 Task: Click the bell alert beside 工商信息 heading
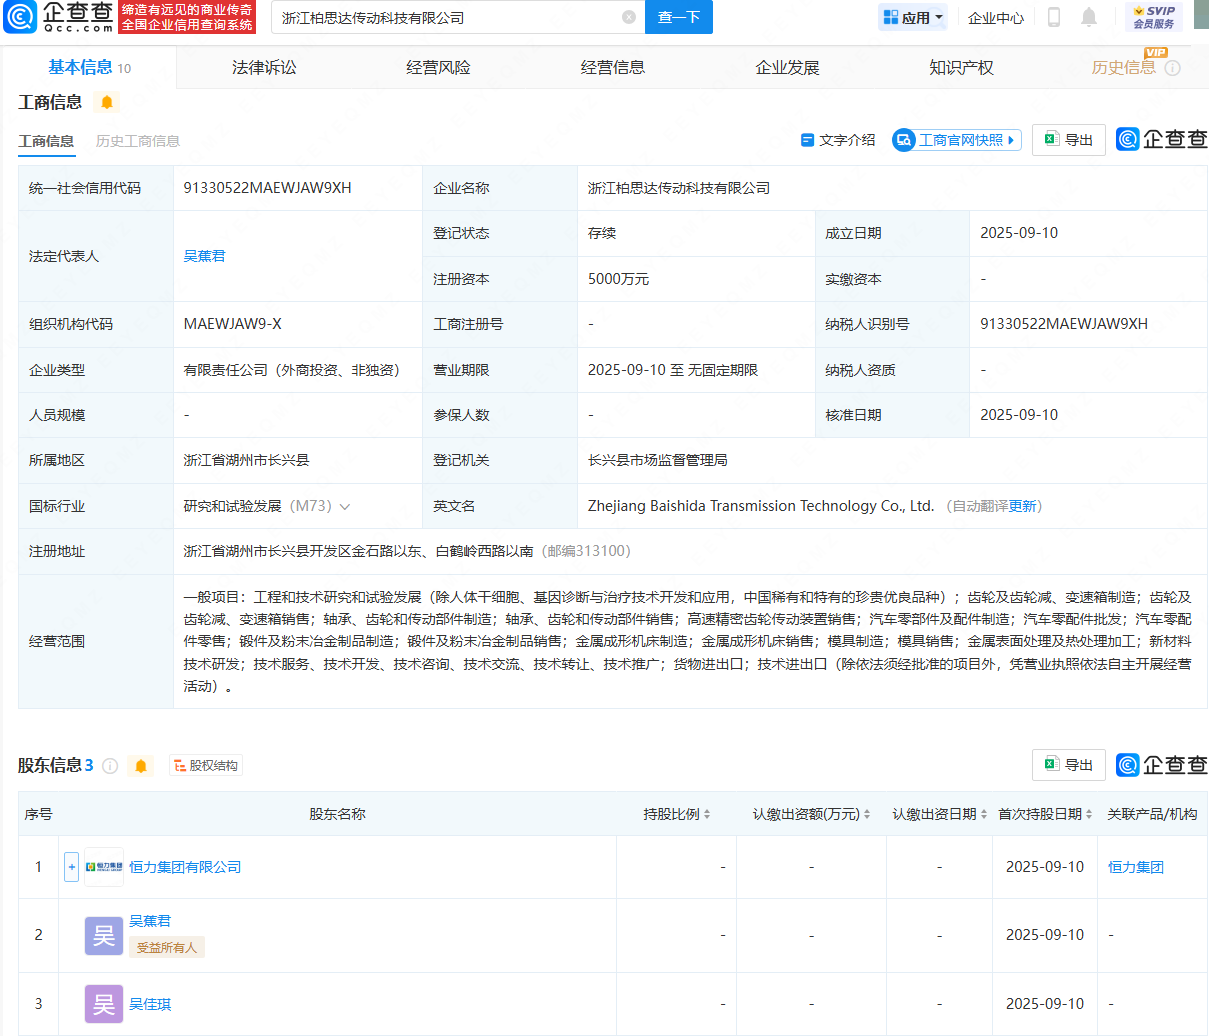pyautogui.click(x=107, y=102)
